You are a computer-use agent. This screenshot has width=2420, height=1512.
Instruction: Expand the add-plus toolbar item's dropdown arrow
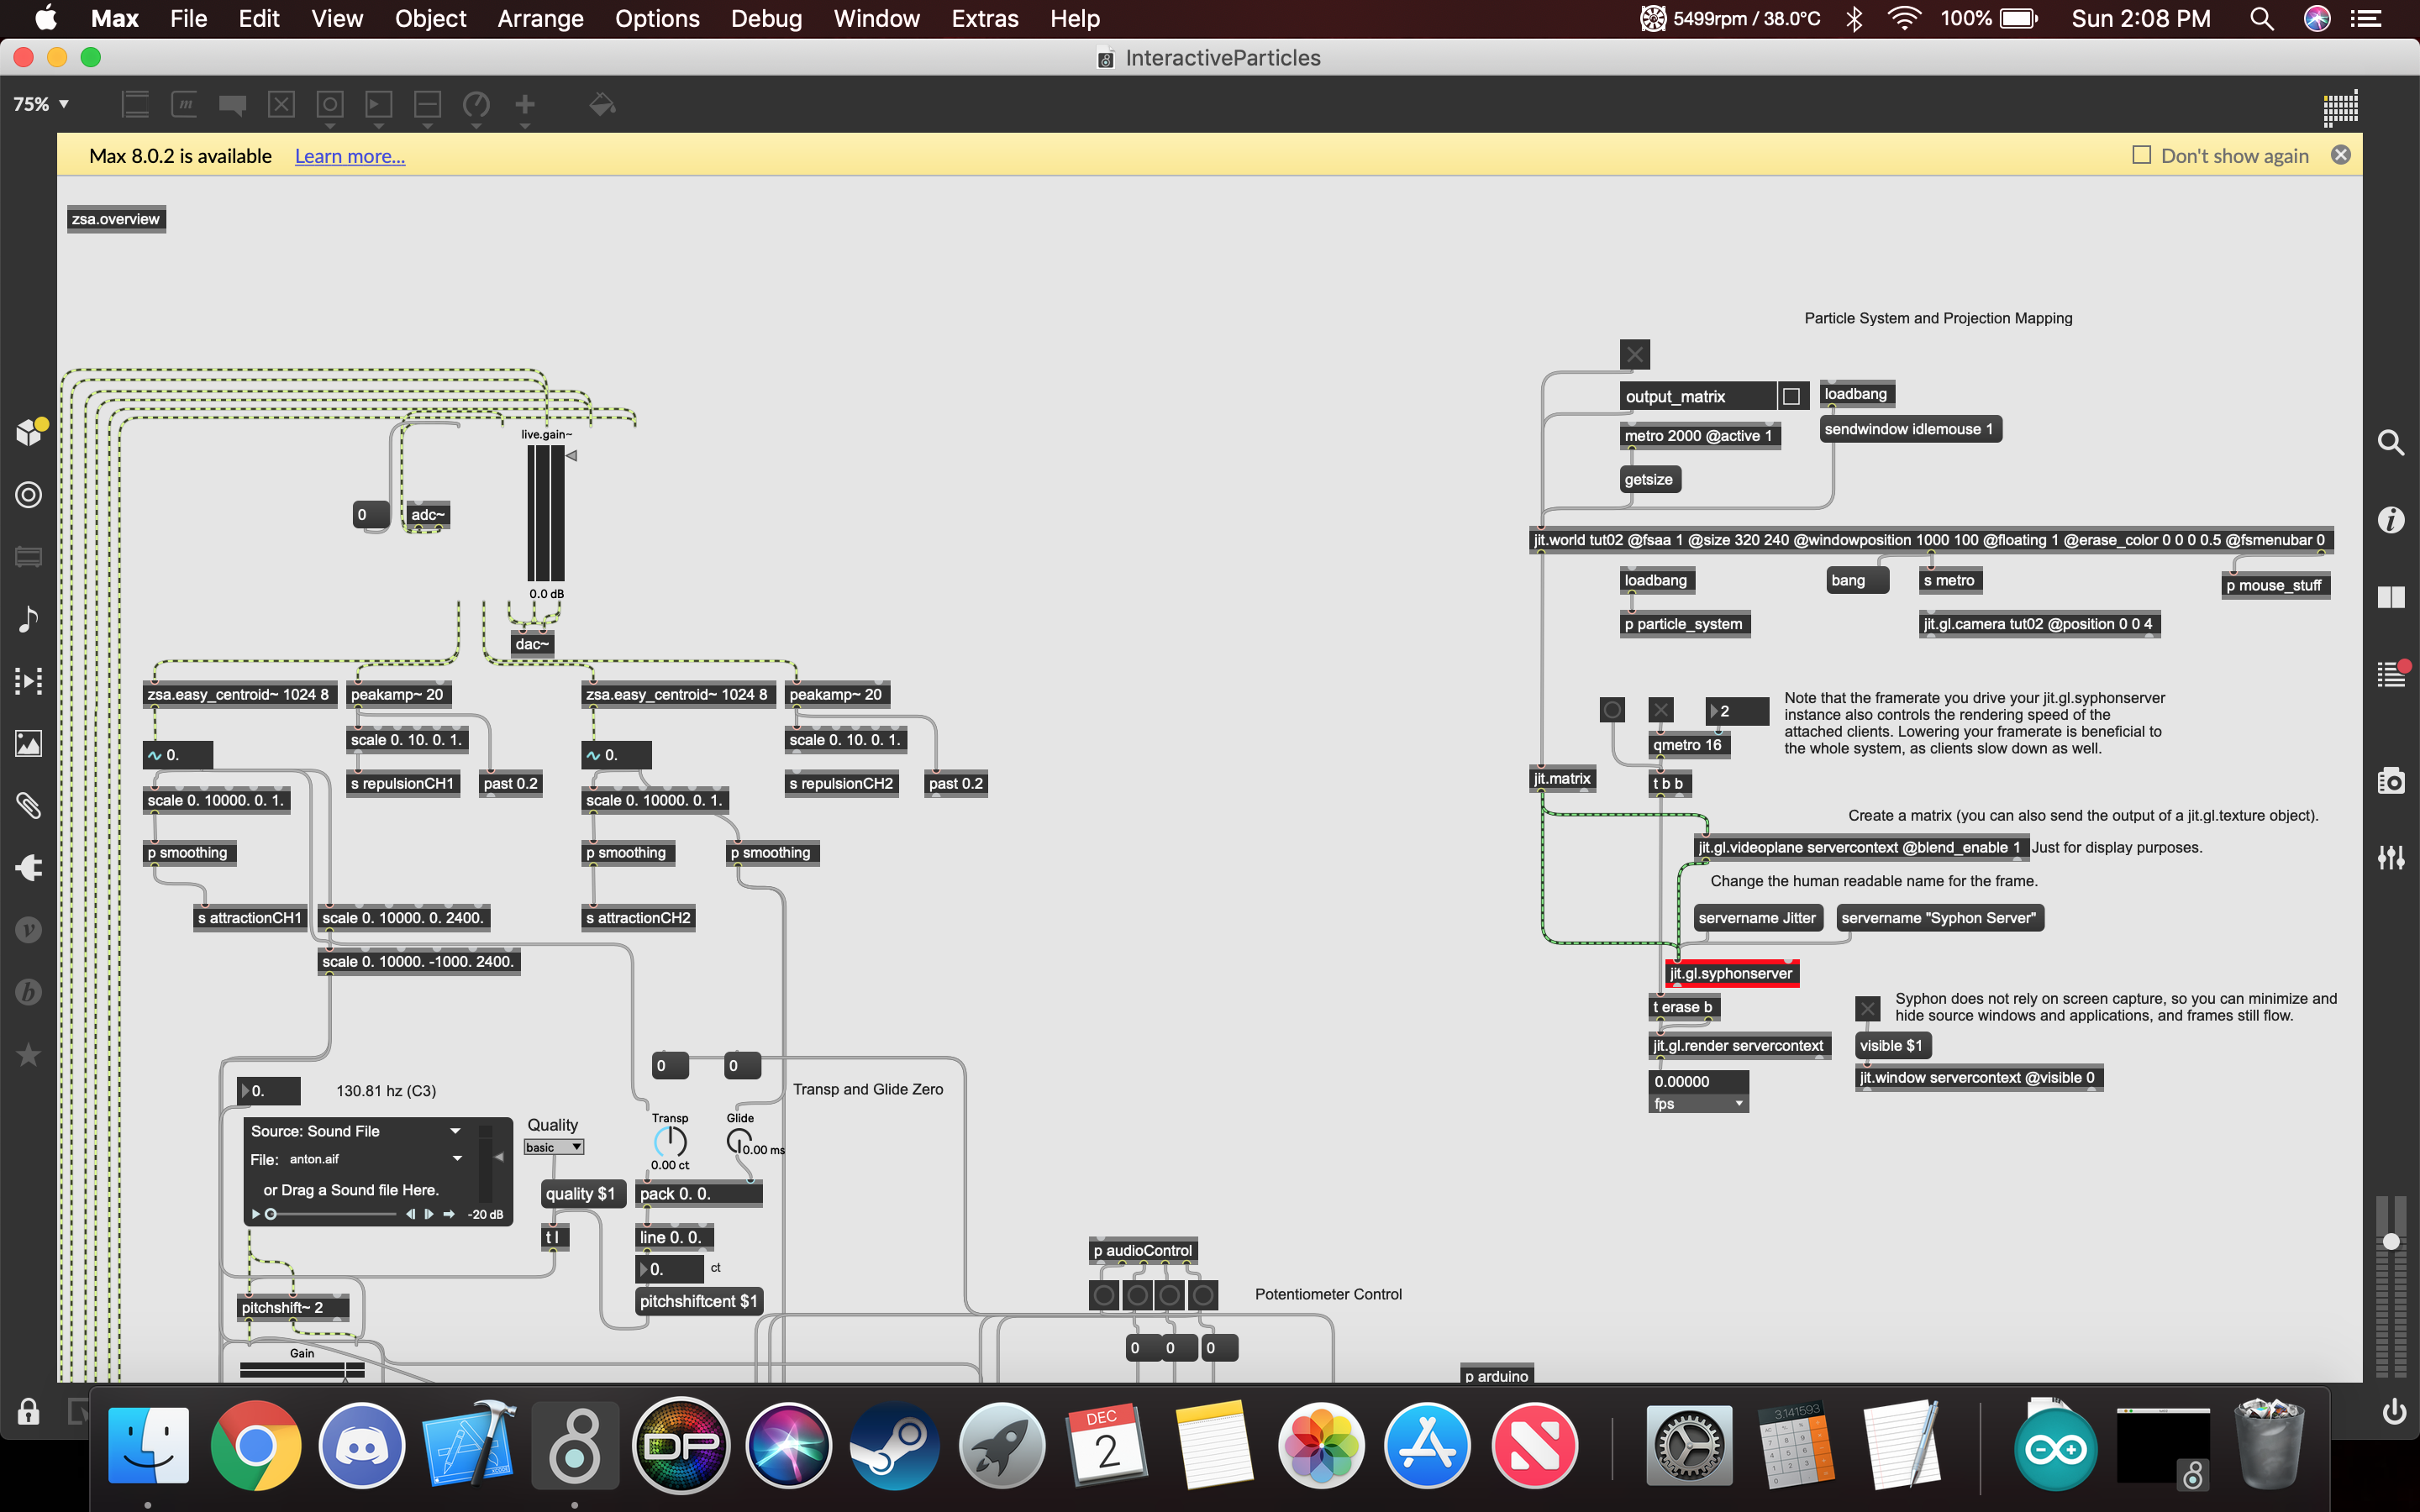tap(525, 126)
